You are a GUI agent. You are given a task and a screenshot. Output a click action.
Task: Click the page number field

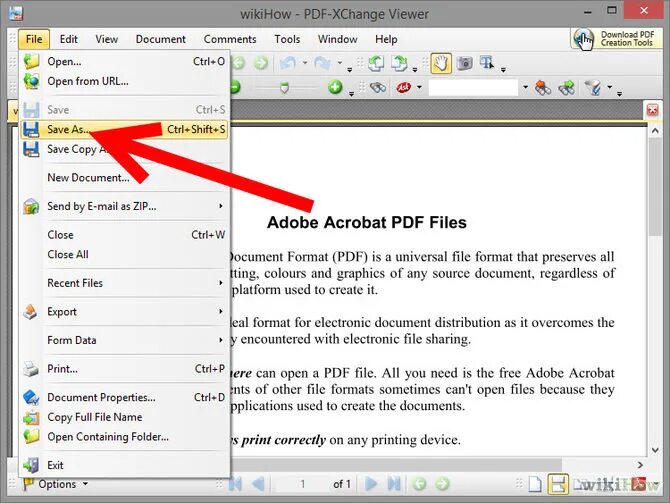coord(302,484)
